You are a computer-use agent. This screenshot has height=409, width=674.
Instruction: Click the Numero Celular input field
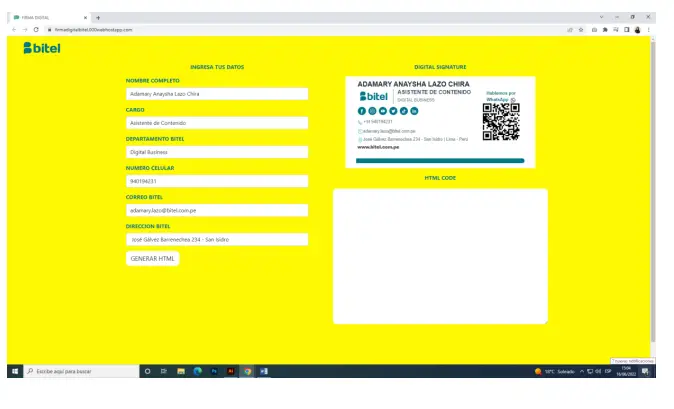coord(217,181)
